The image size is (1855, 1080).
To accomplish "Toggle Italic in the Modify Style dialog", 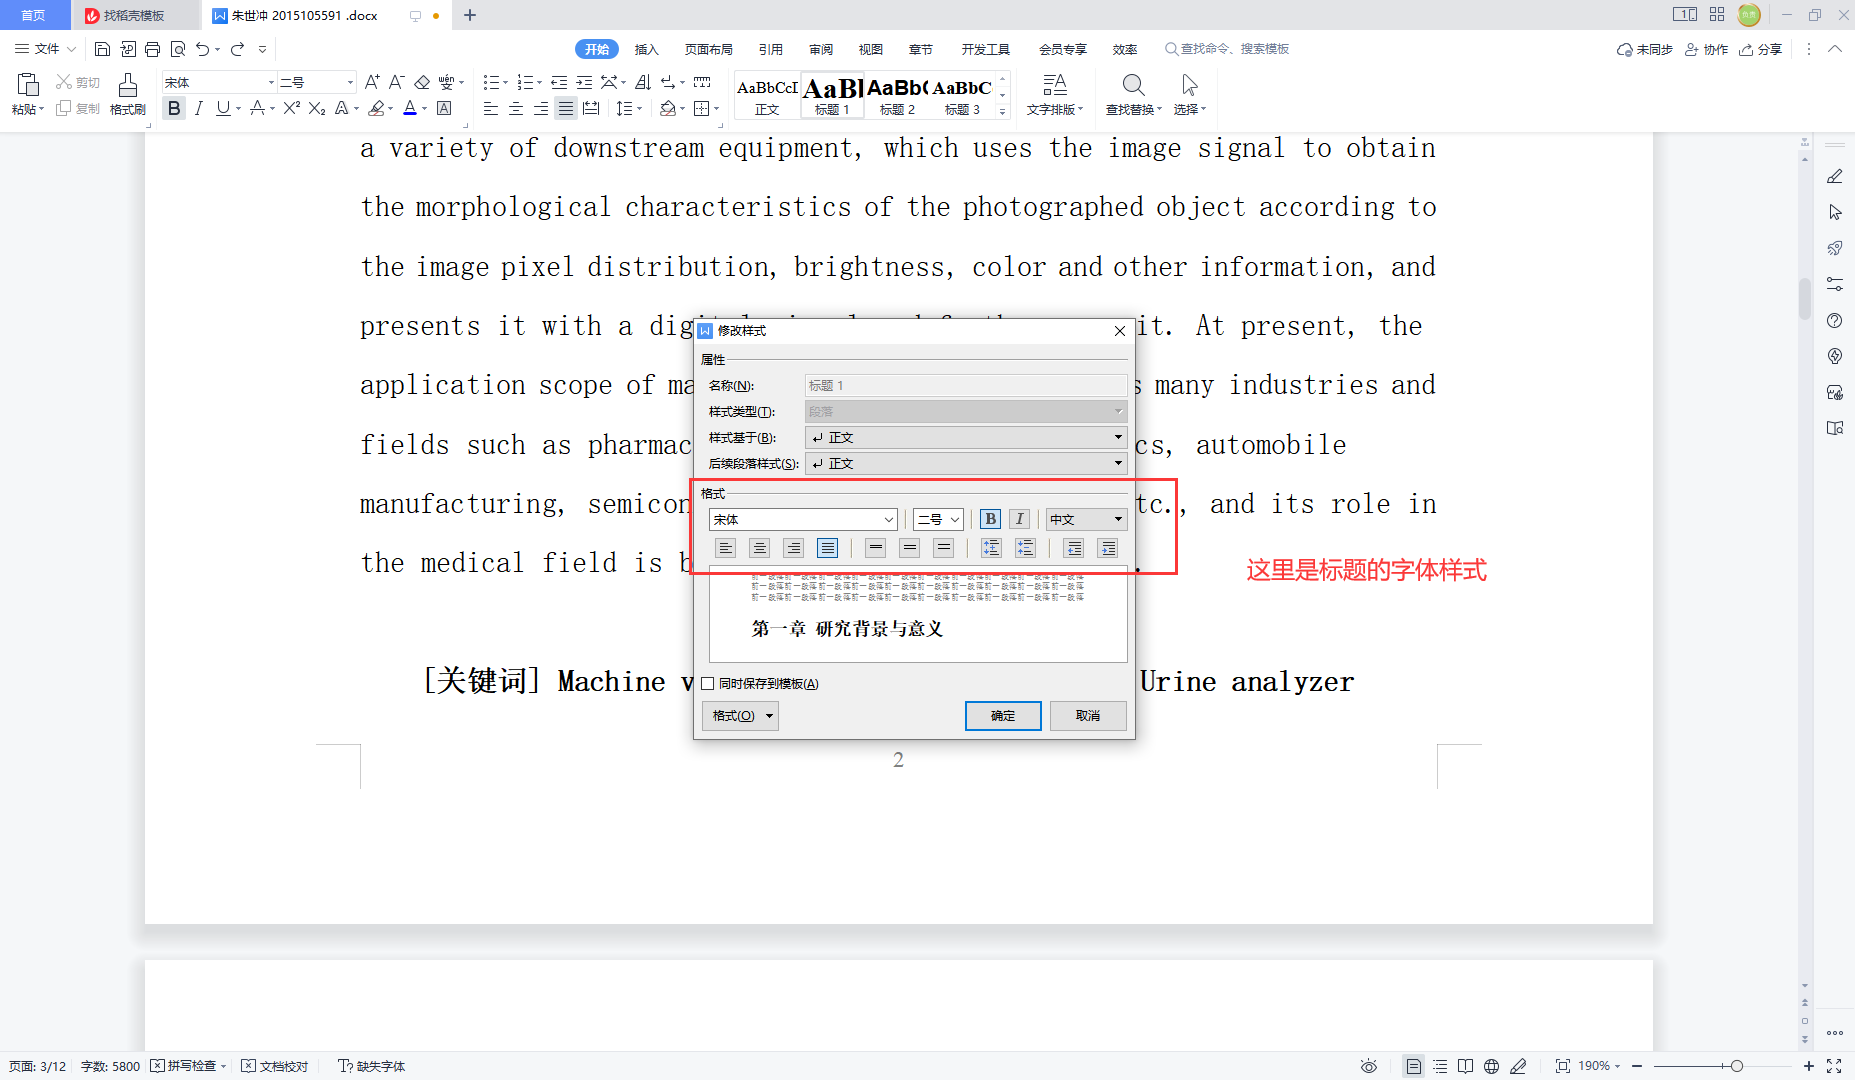I will click(1019, 519).
